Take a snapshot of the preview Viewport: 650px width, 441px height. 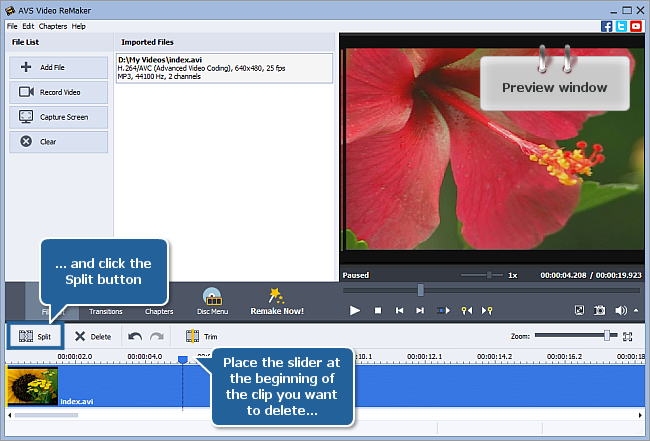(599, 310)
